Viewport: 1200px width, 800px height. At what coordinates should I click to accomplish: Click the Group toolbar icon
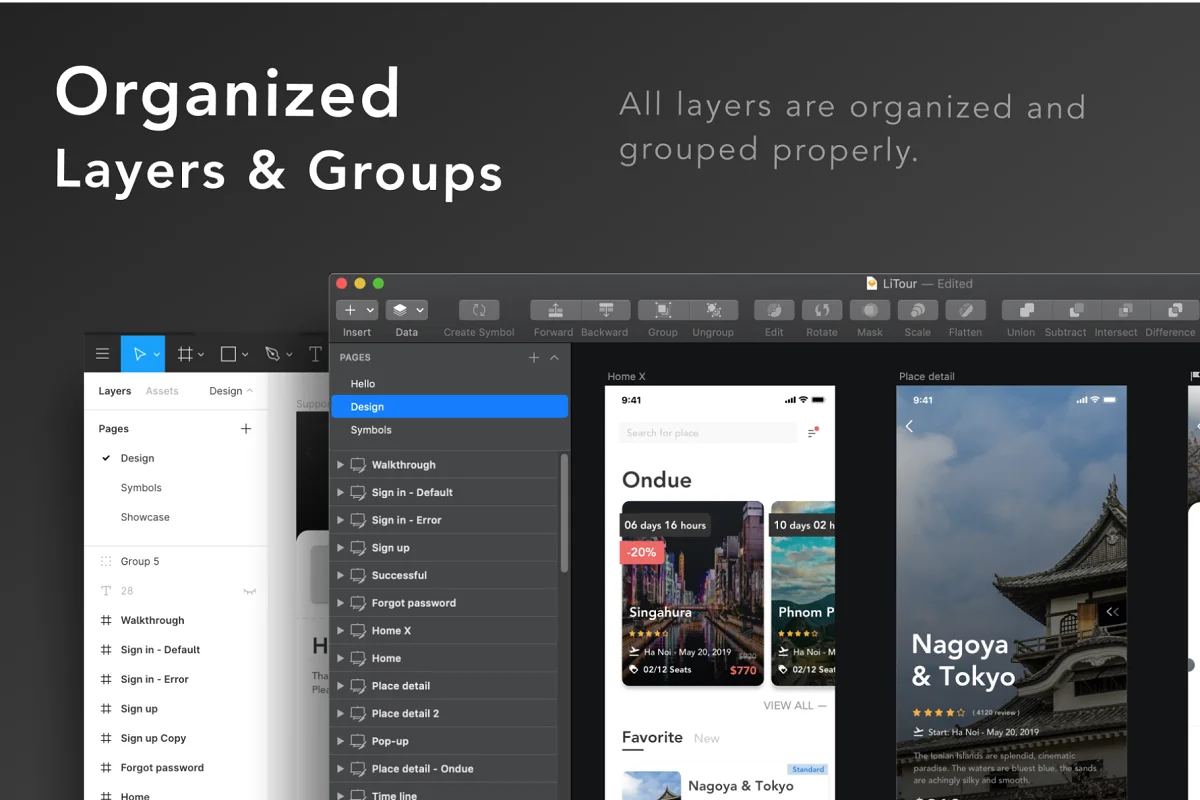[663, 310]
